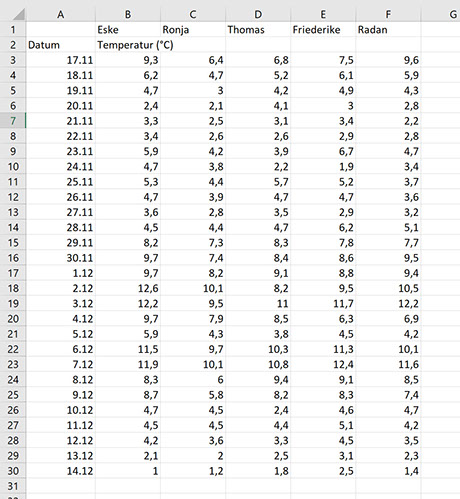The height and width of the screenshot is (499, 460).
Task: Click the cell labeled Eske
Action: click(128, 30)
